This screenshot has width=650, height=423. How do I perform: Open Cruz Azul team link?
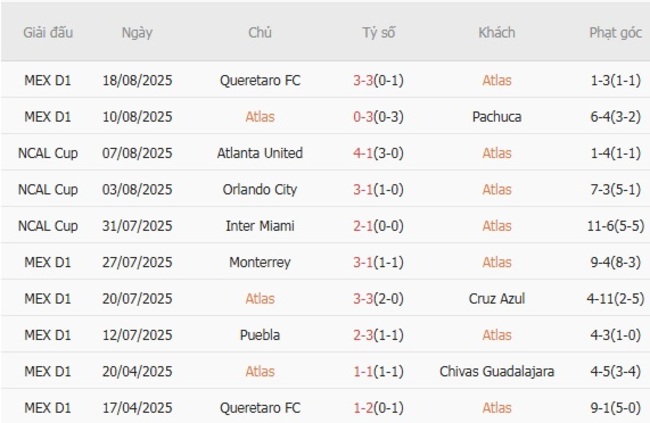click(x=497, y=298)
